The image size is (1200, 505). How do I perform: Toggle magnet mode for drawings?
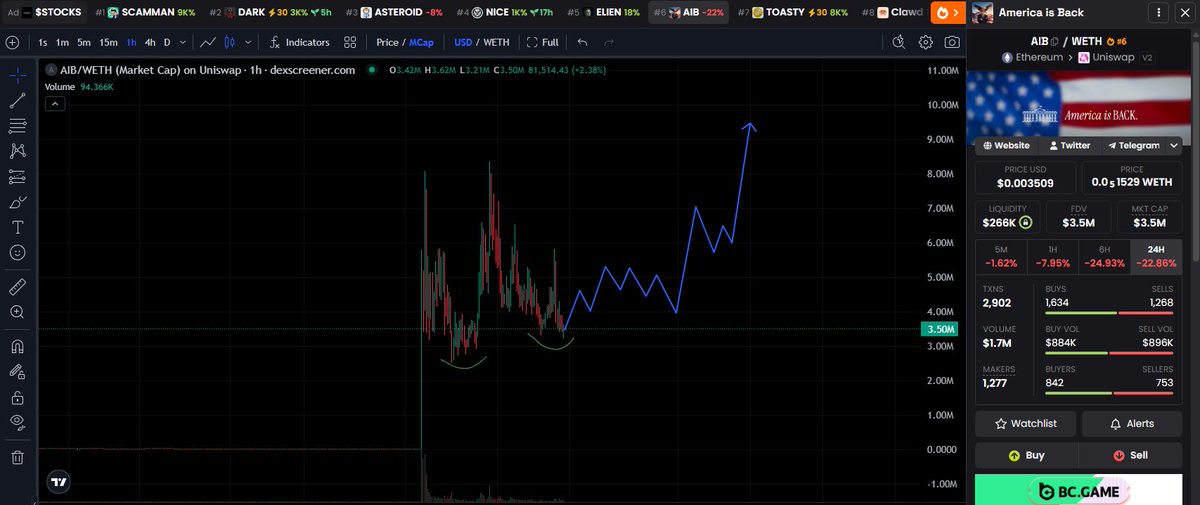[17, 347]
